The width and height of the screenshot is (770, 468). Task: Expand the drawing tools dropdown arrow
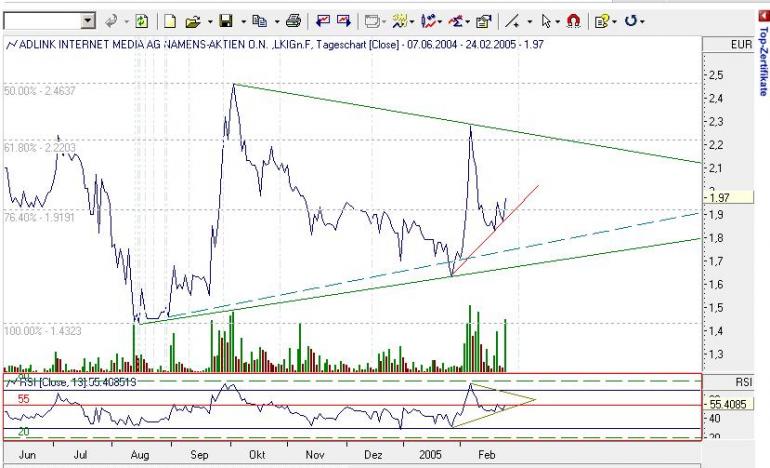pyautogui.click(x=529, y=22)
